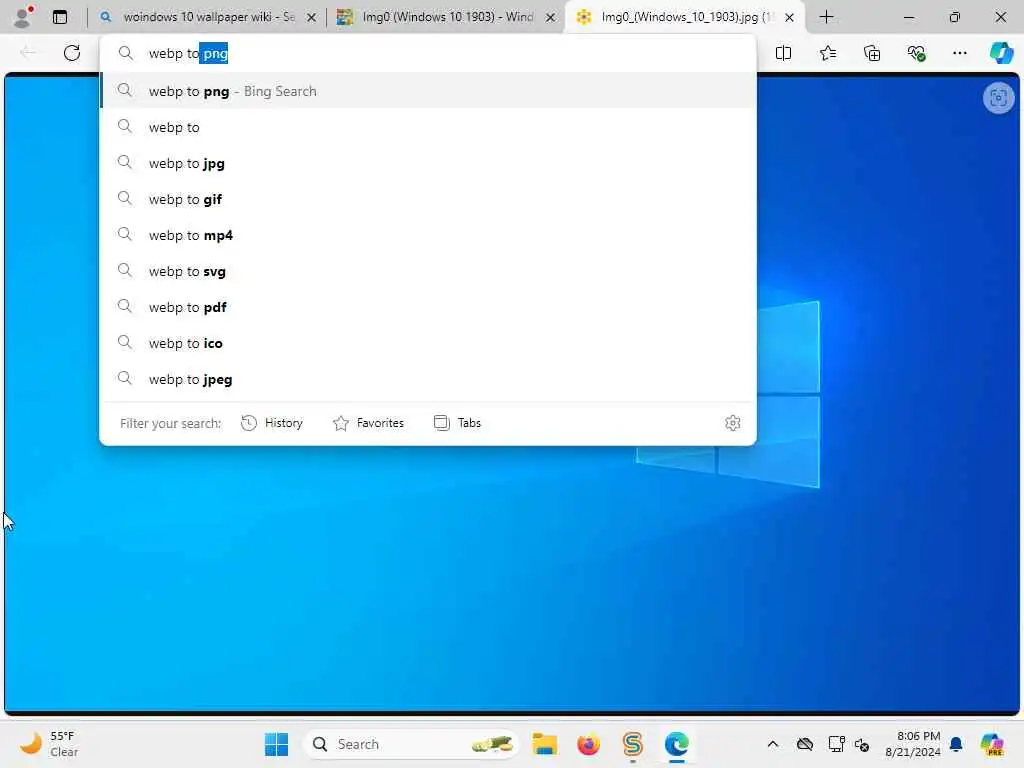Filter search by History

point(272,423)
